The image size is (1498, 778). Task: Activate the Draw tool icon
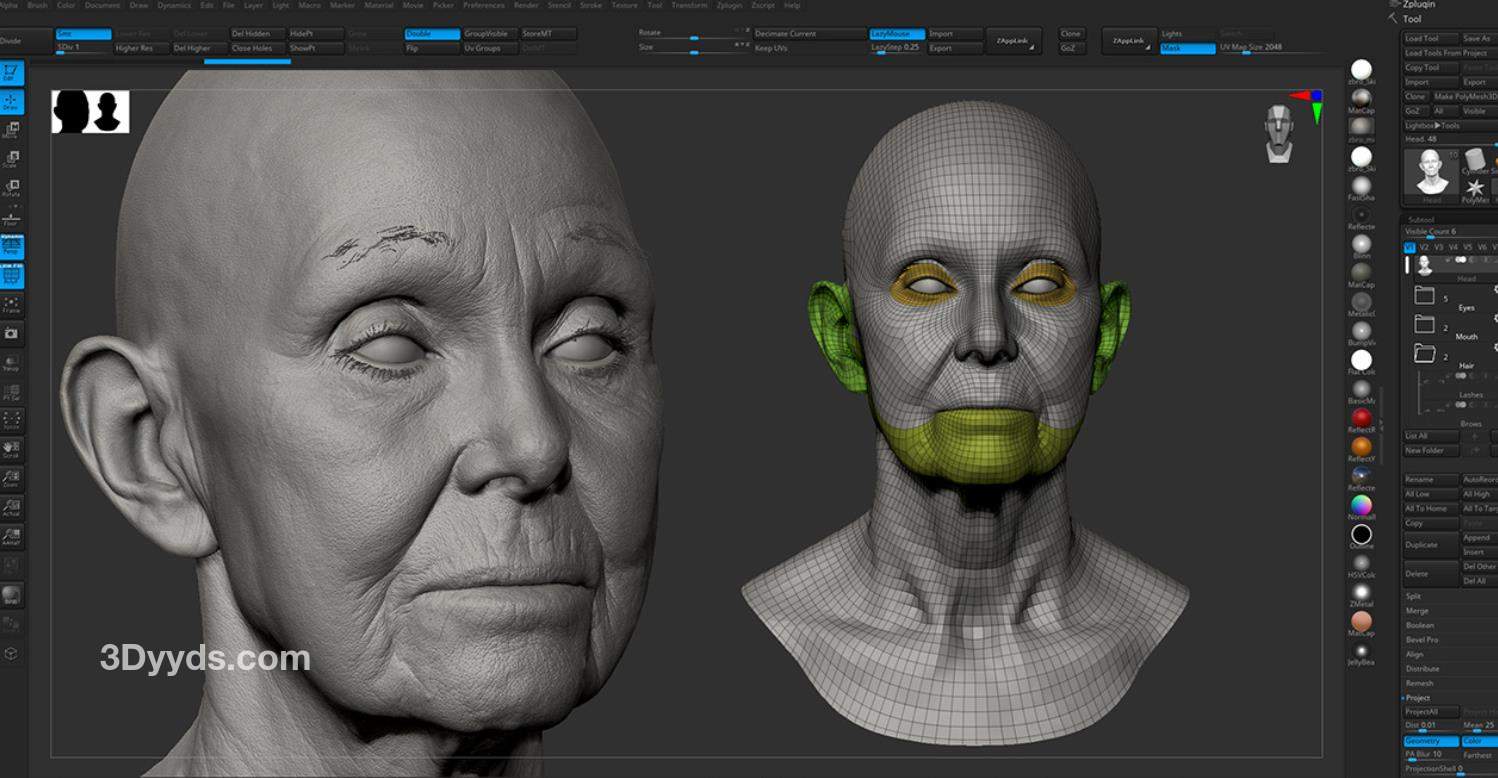pyautogui.click(x=12, y=101)
